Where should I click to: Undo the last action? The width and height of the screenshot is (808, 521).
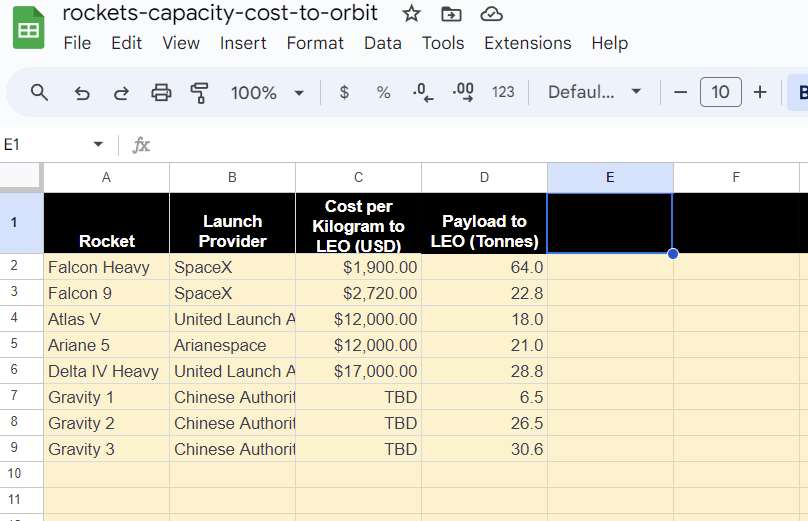82,92
